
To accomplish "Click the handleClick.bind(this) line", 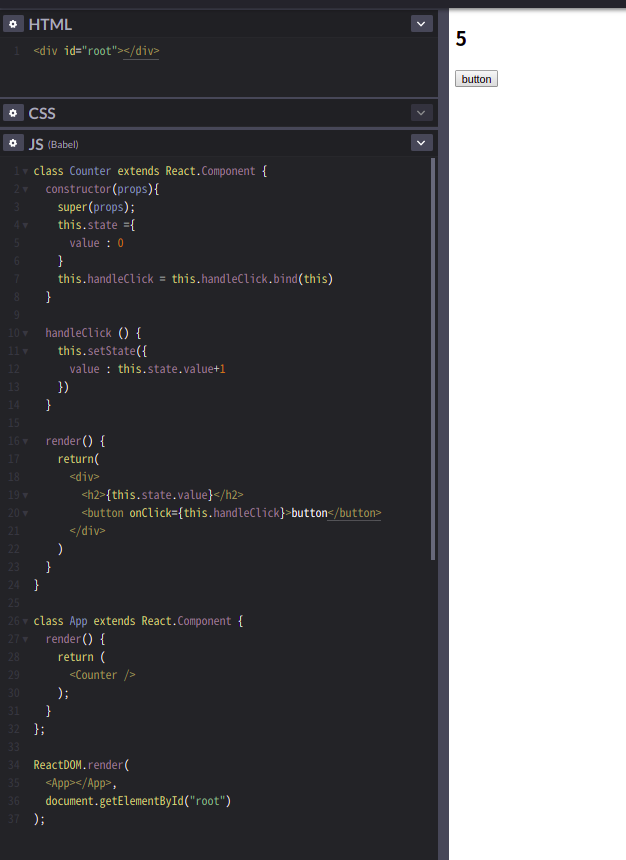I will coord(195,279).
